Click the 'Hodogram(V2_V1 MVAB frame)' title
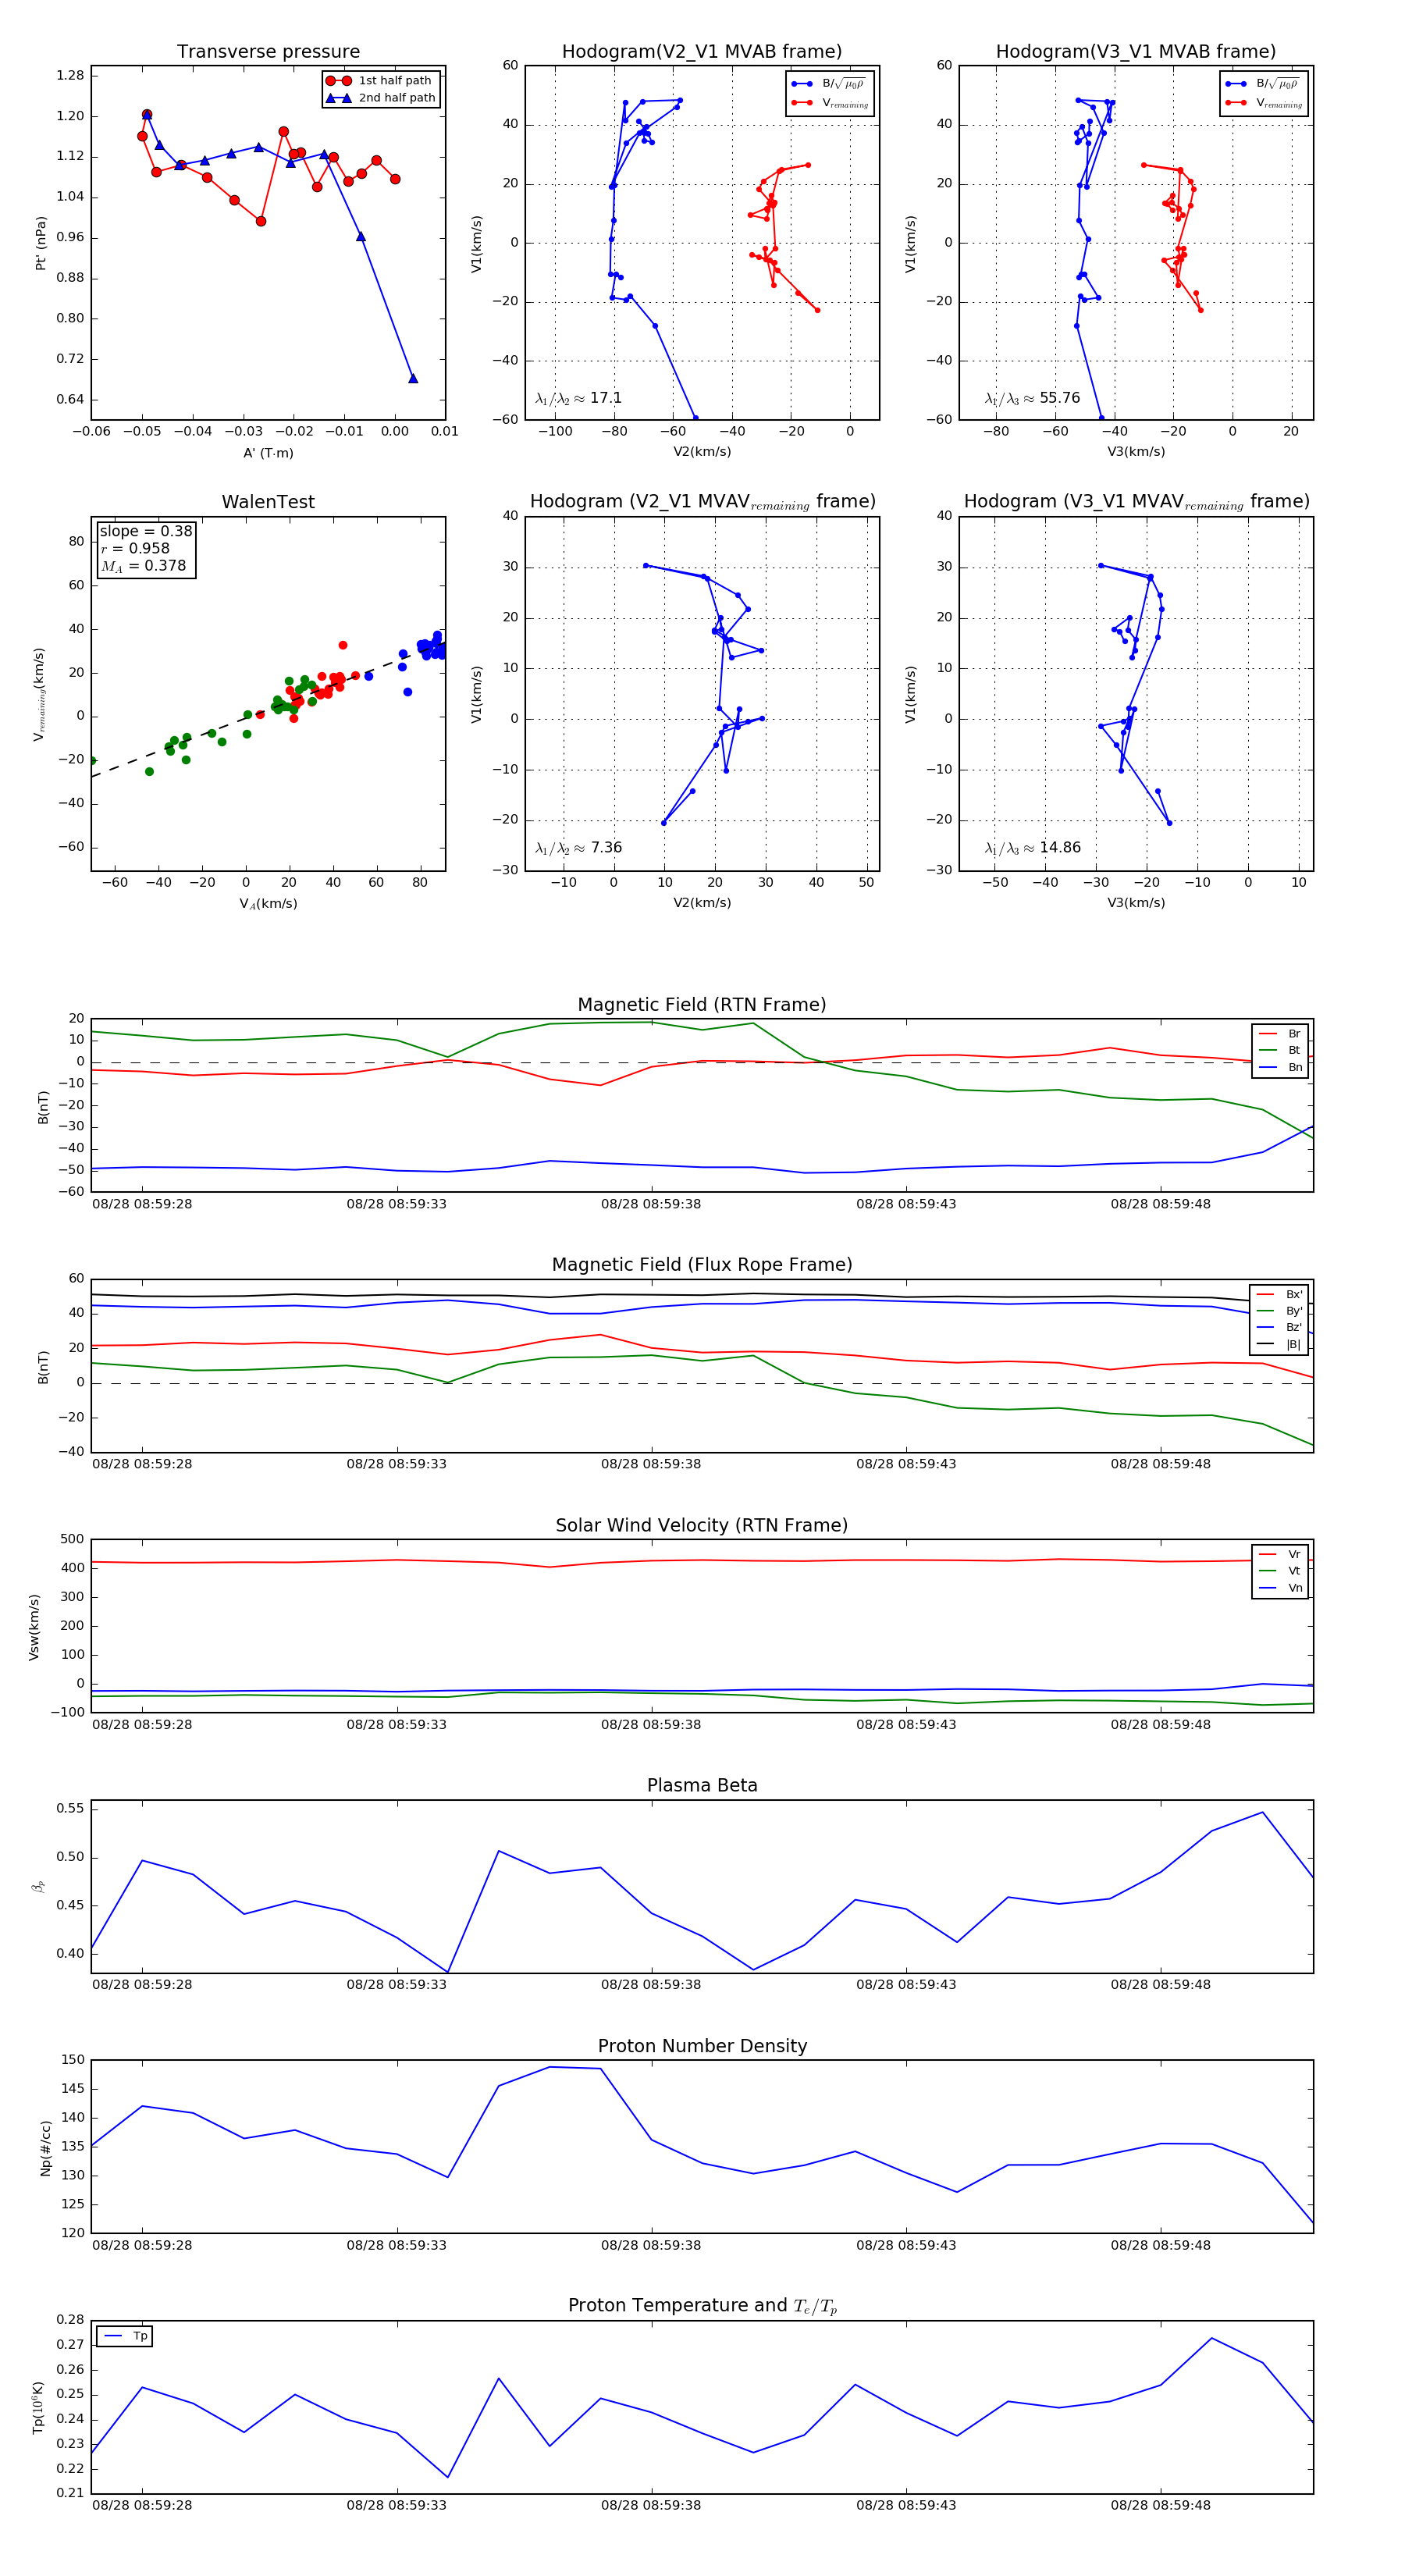This screenshot has height=2576, width=1405. tap(702, 52)
